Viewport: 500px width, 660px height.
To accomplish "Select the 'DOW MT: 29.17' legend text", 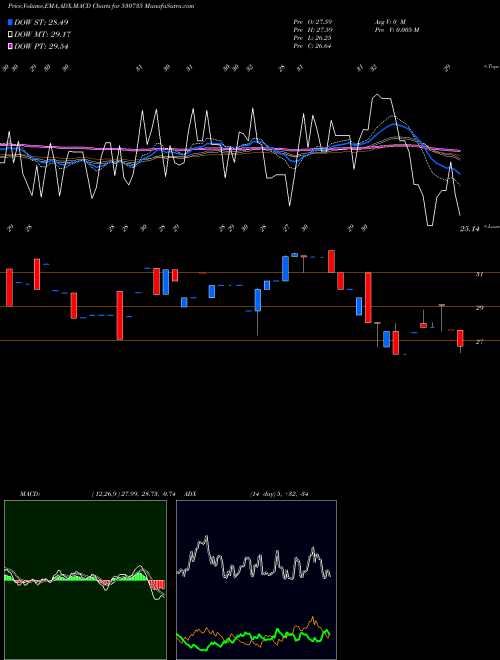I will 42,35.
